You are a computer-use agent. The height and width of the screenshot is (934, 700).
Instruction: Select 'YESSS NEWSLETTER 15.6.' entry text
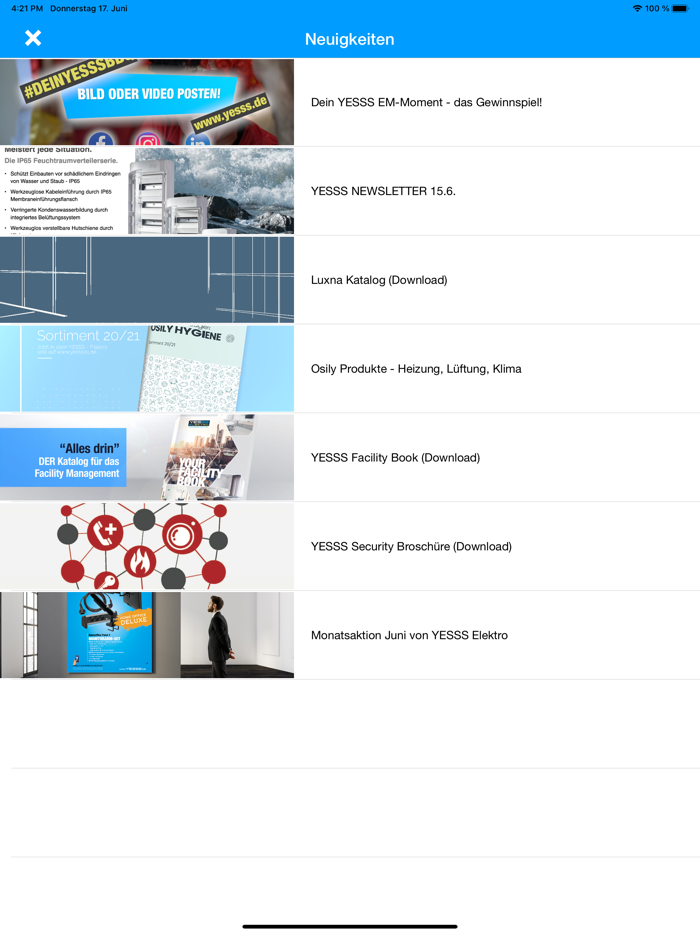pyautogui.click(x=383, y=191)
